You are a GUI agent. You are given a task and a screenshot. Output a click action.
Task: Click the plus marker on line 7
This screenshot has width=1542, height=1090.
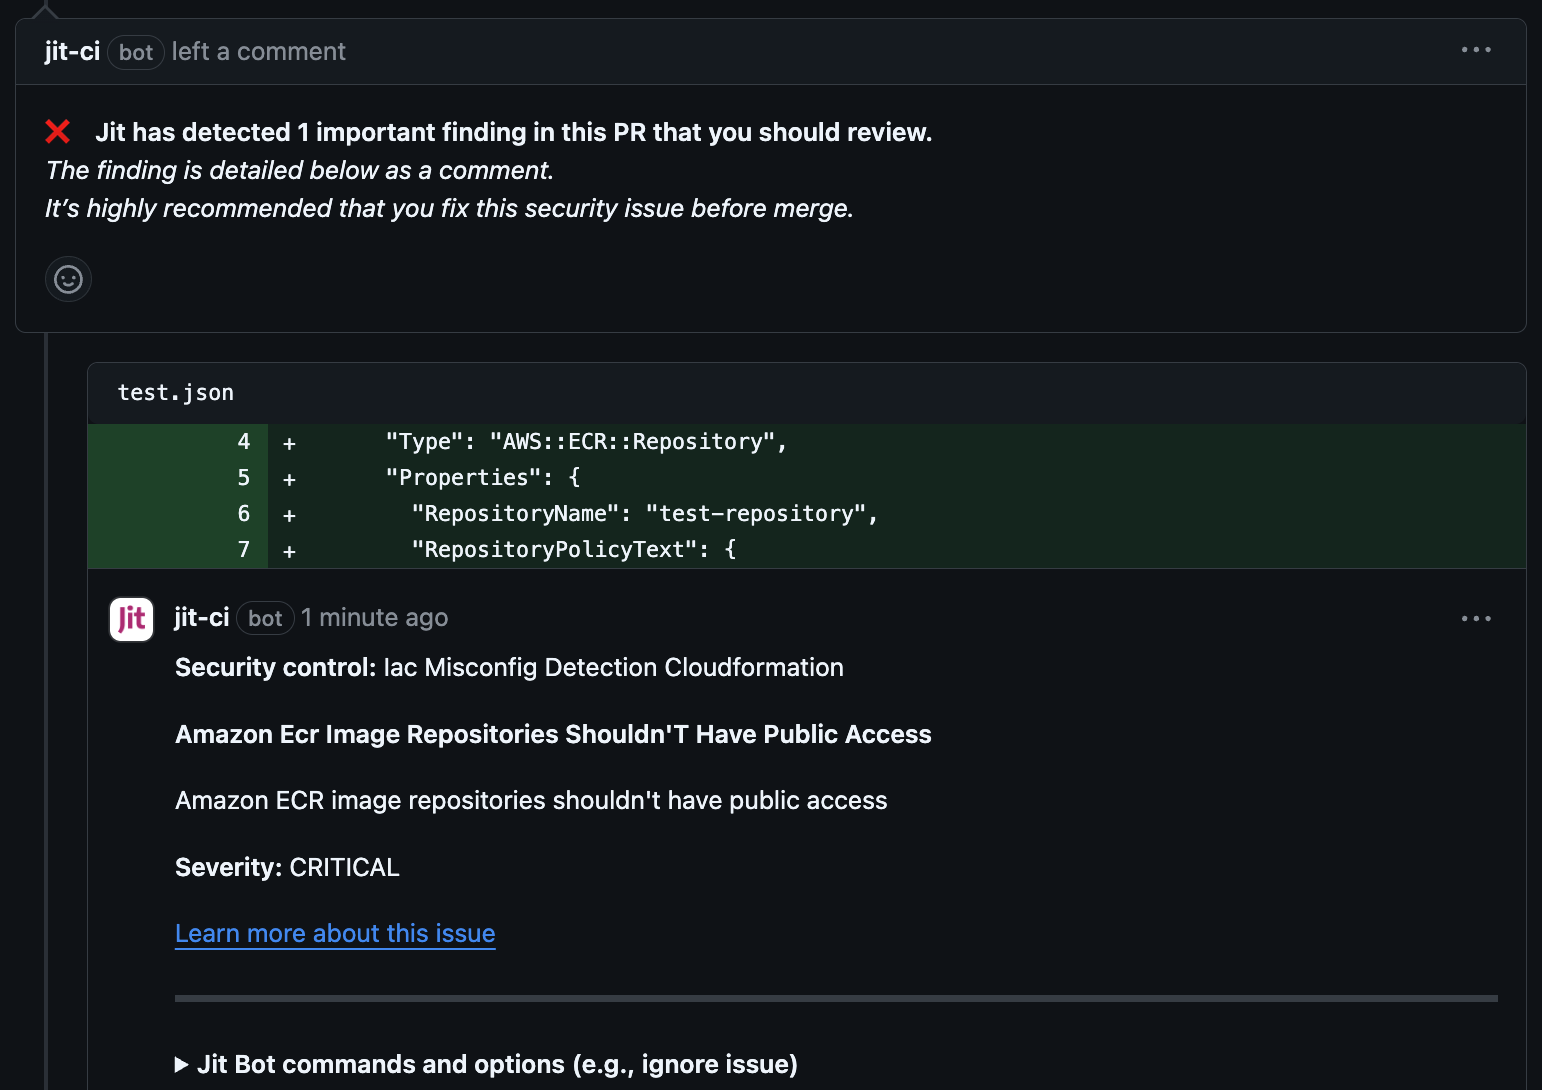(289, 551)
